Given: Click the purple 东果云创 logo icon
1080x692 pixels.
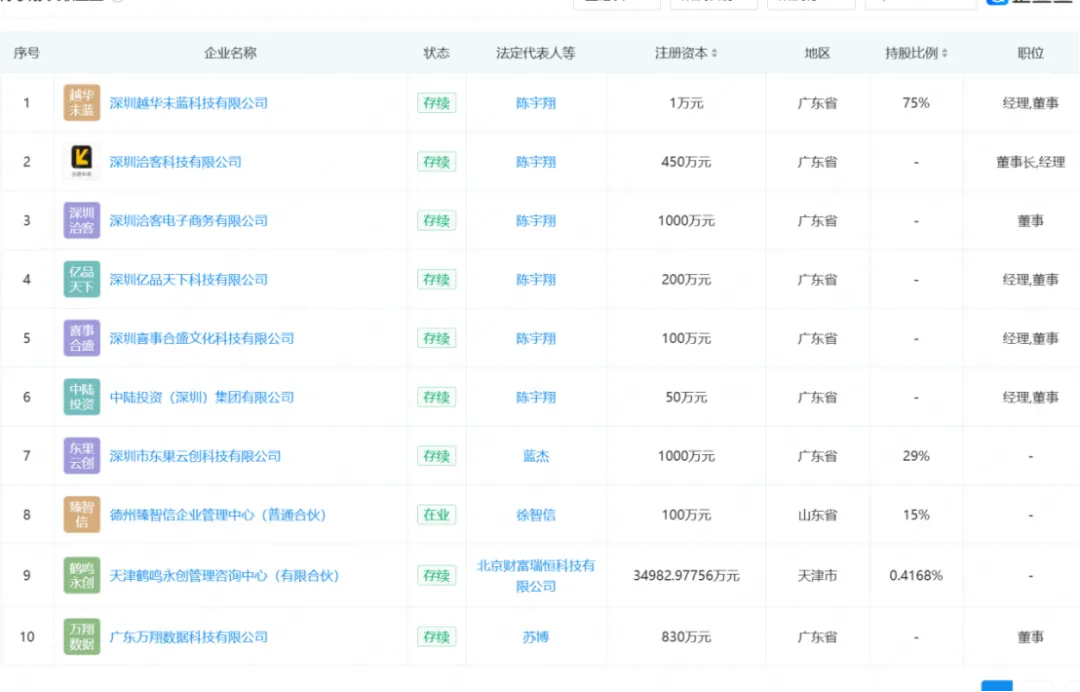Looking at the screenshot, I should pos(82,456).
